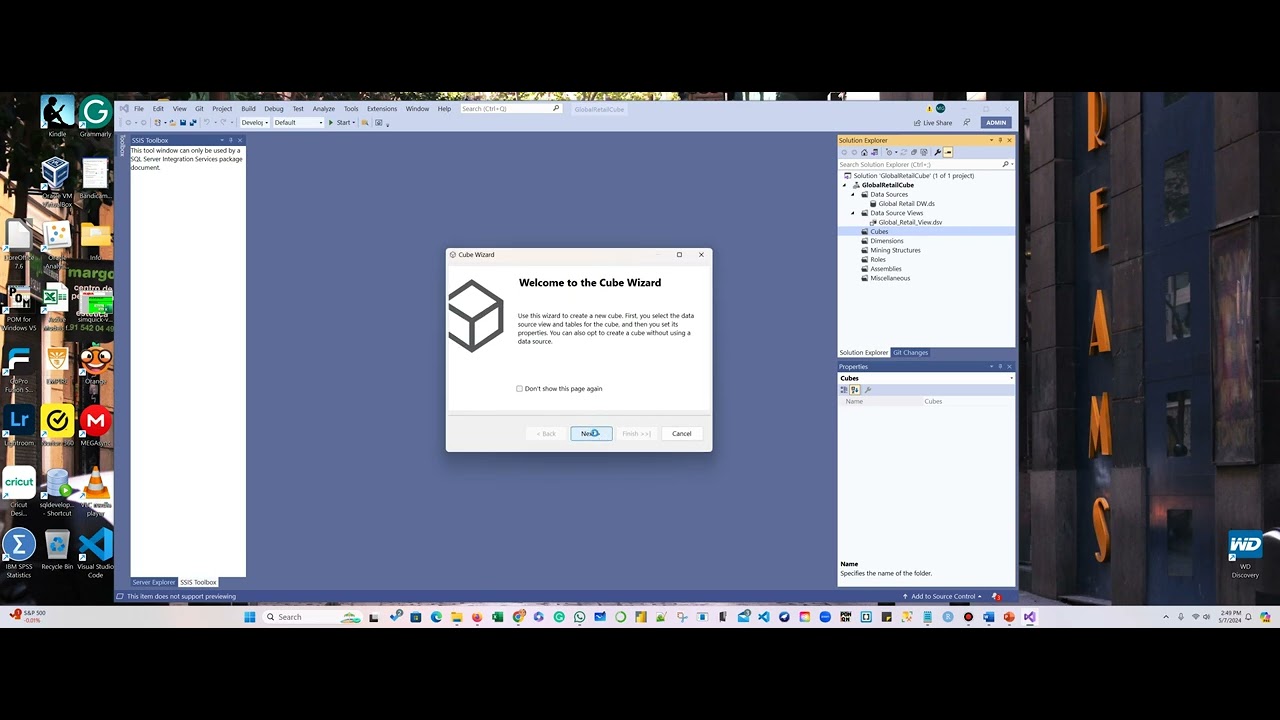Open the Project menu
Viewport: 1280px width, 720px height.
point(222,108)
